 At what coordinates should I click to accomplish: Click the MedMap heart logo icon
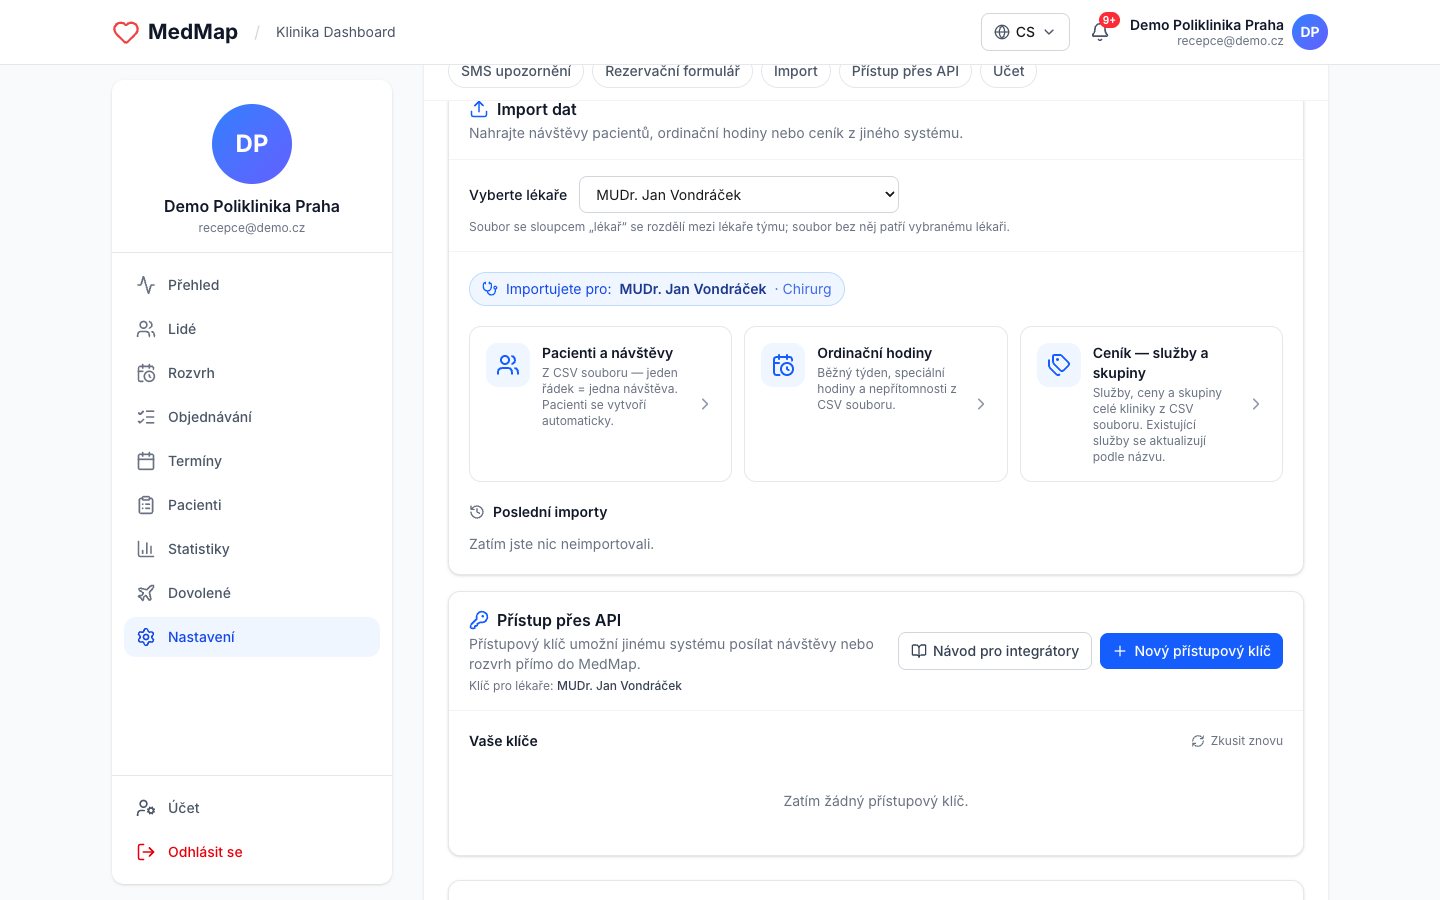coord(126,32)
